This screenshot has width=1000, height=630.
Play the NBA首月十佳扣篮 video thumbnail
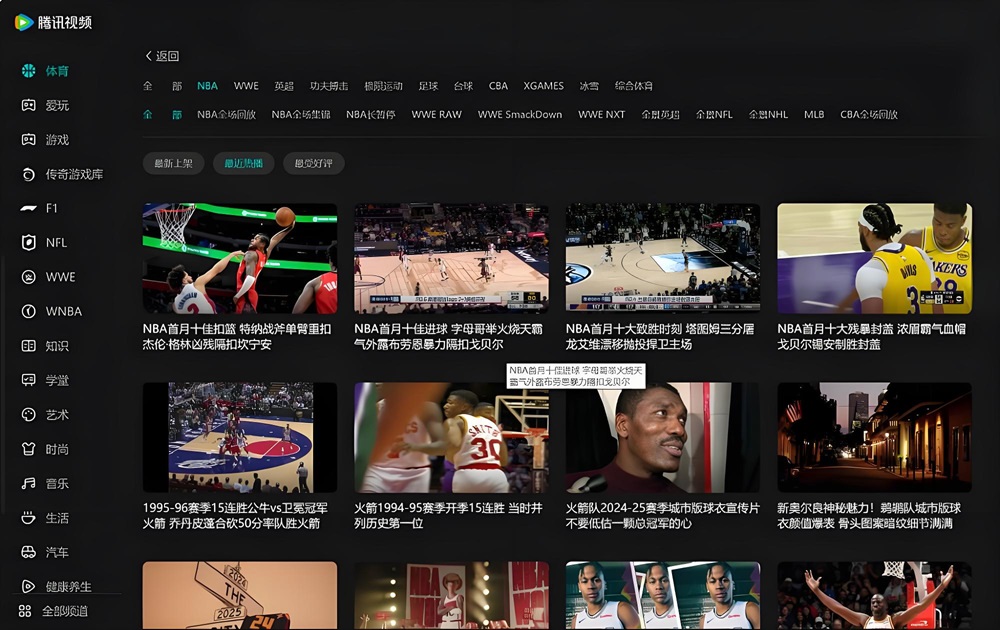point(240,258)
